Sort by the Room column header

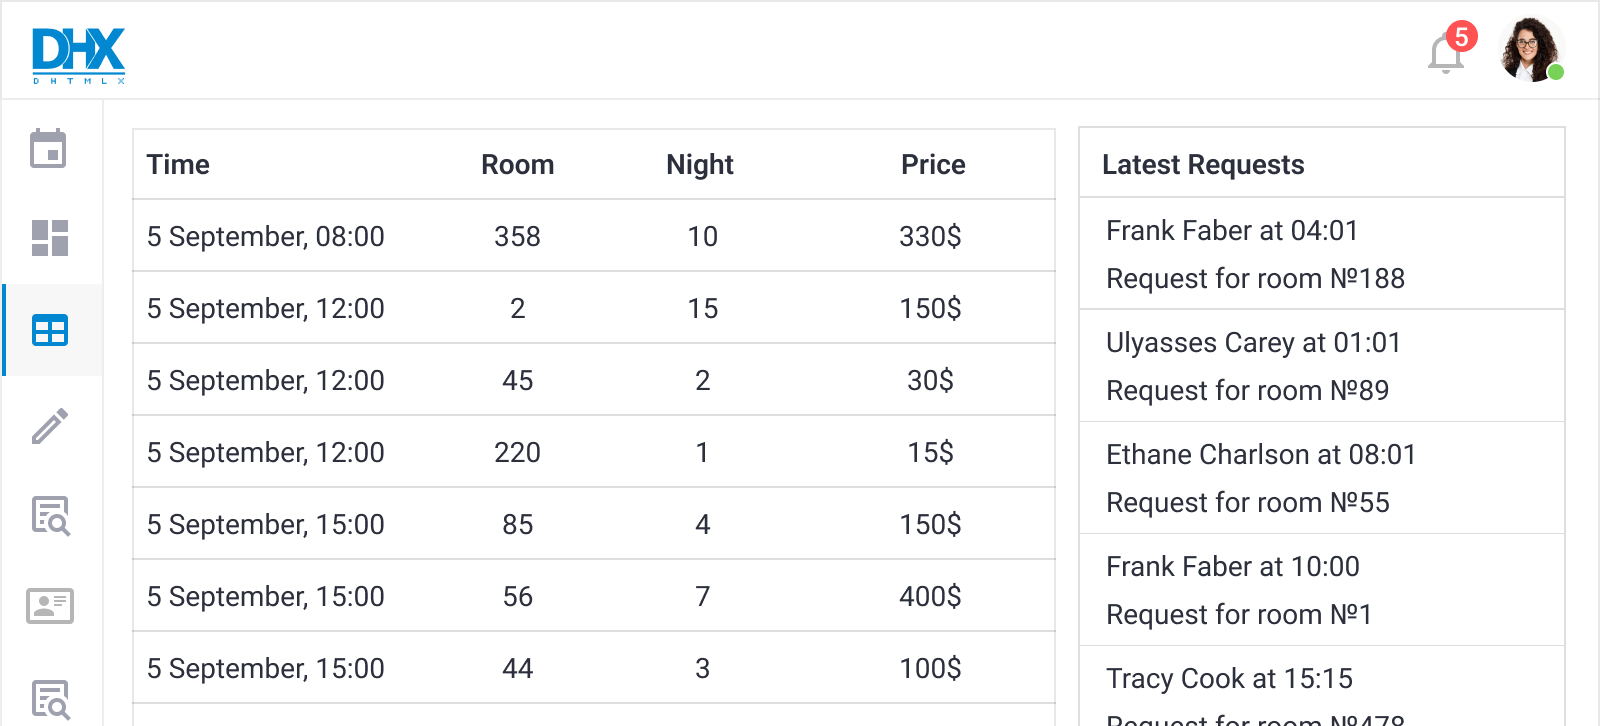click(x=517, y=165)
